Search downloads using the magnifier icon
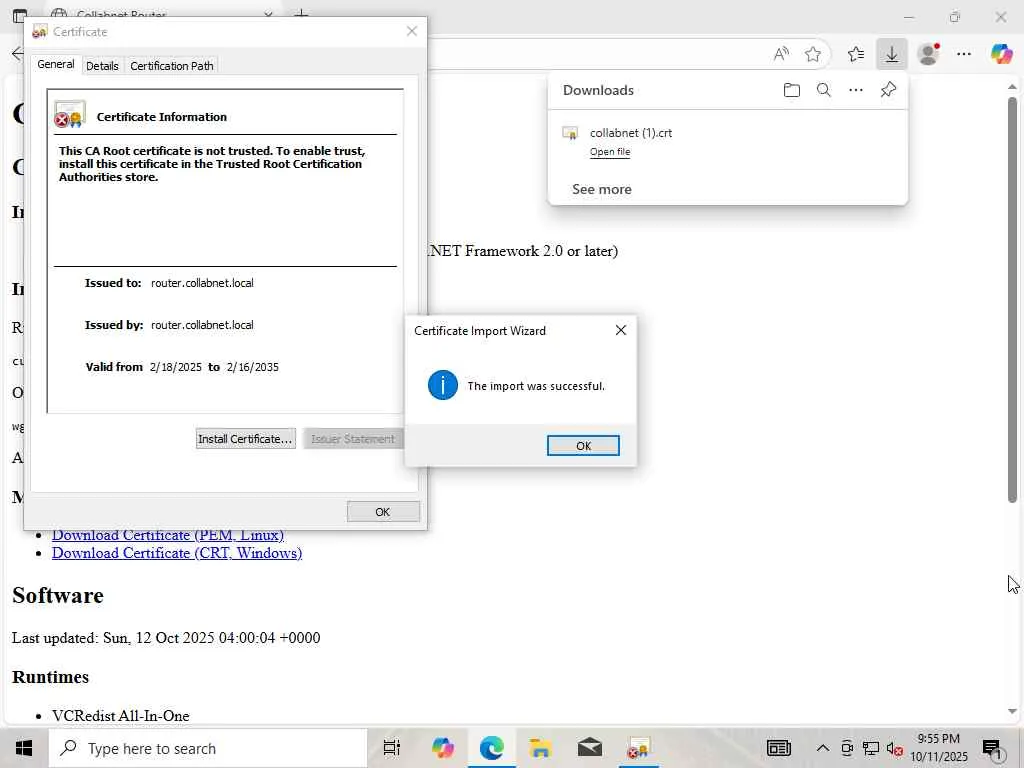The image size is (1024, 768). [824, 90]
